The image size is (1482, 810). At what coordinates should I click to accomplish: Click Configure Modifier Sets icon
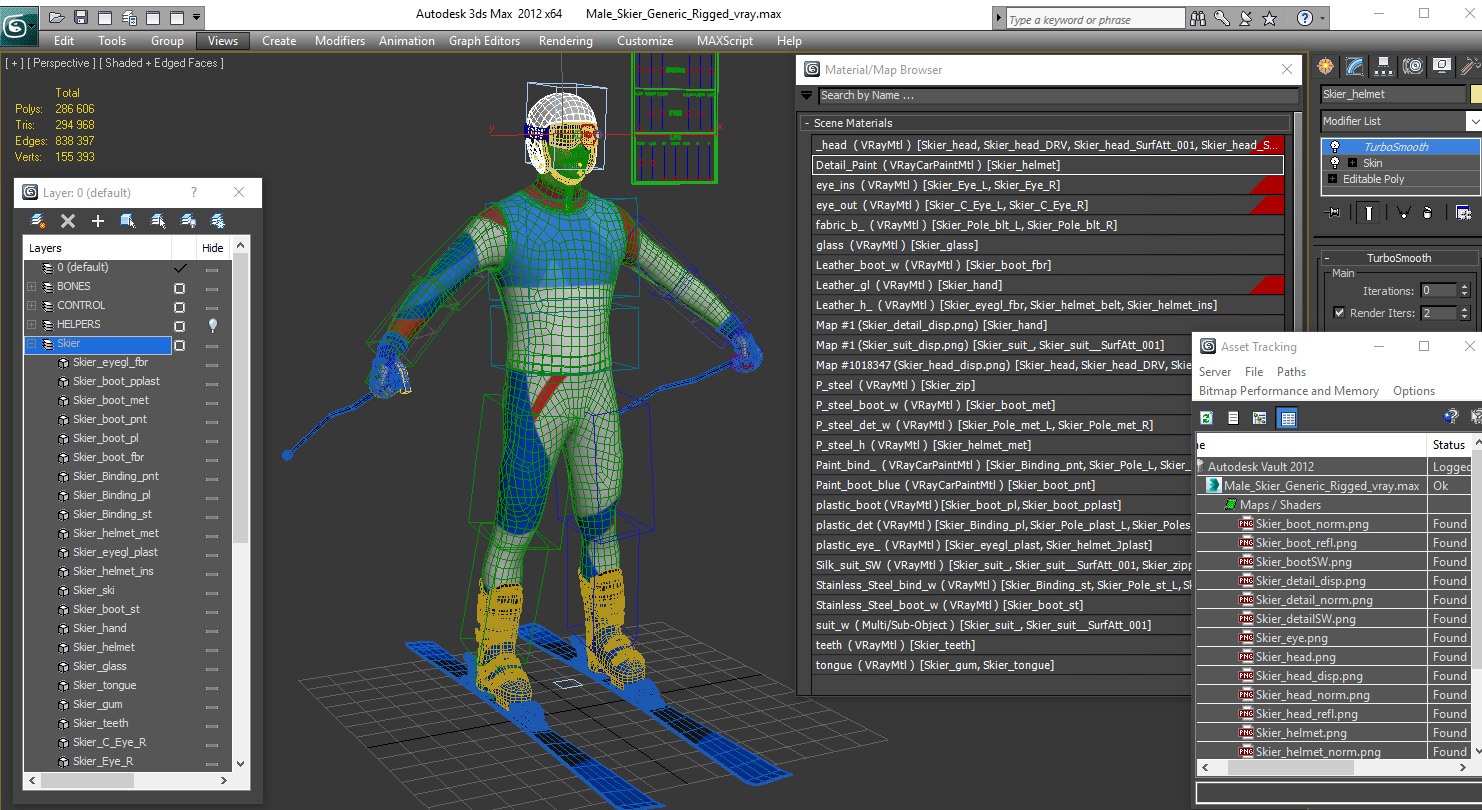click(1463, 212)
